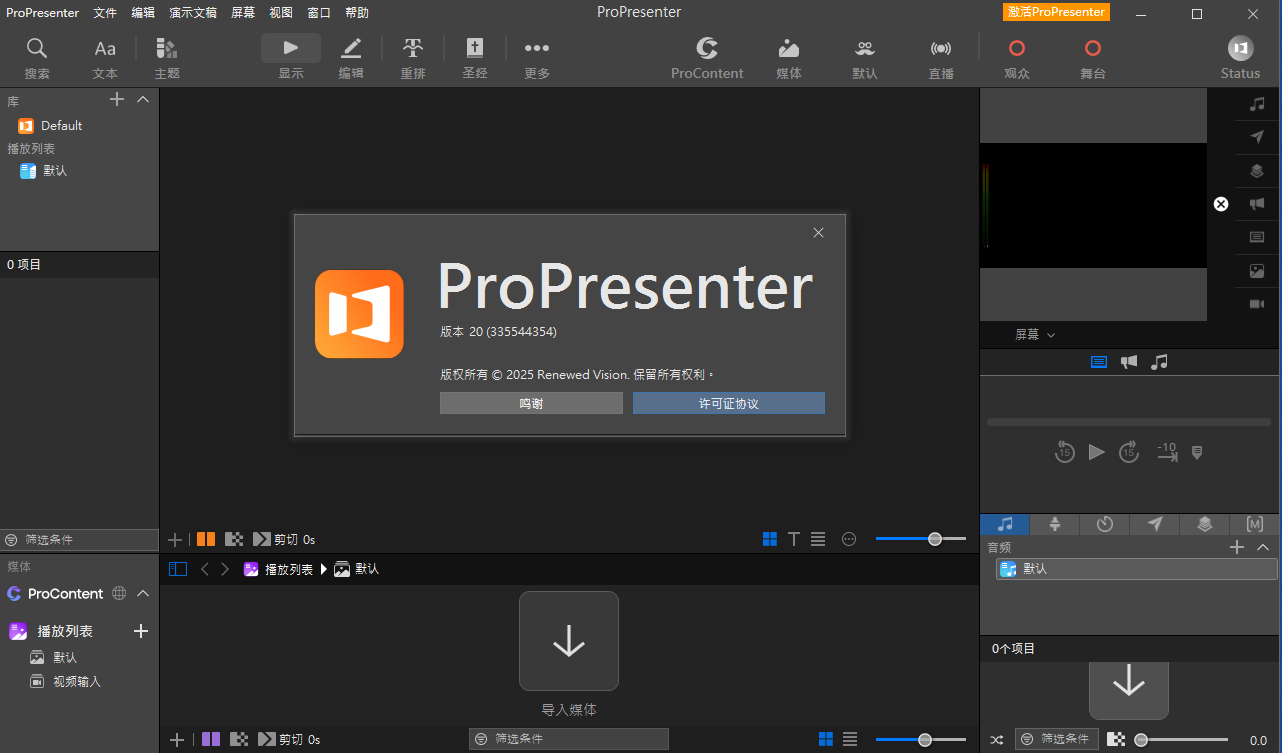Open the Theme (主题) toolbar icon
The image size is (1282, 753).
click(x=167, y=49)
